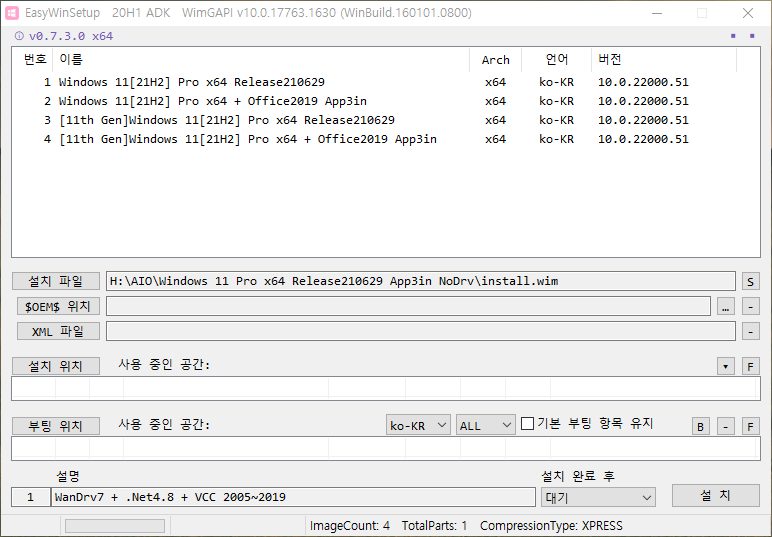772x537 pixels.
Task: Open the ALL dropdown
Action: pos(485,425)
